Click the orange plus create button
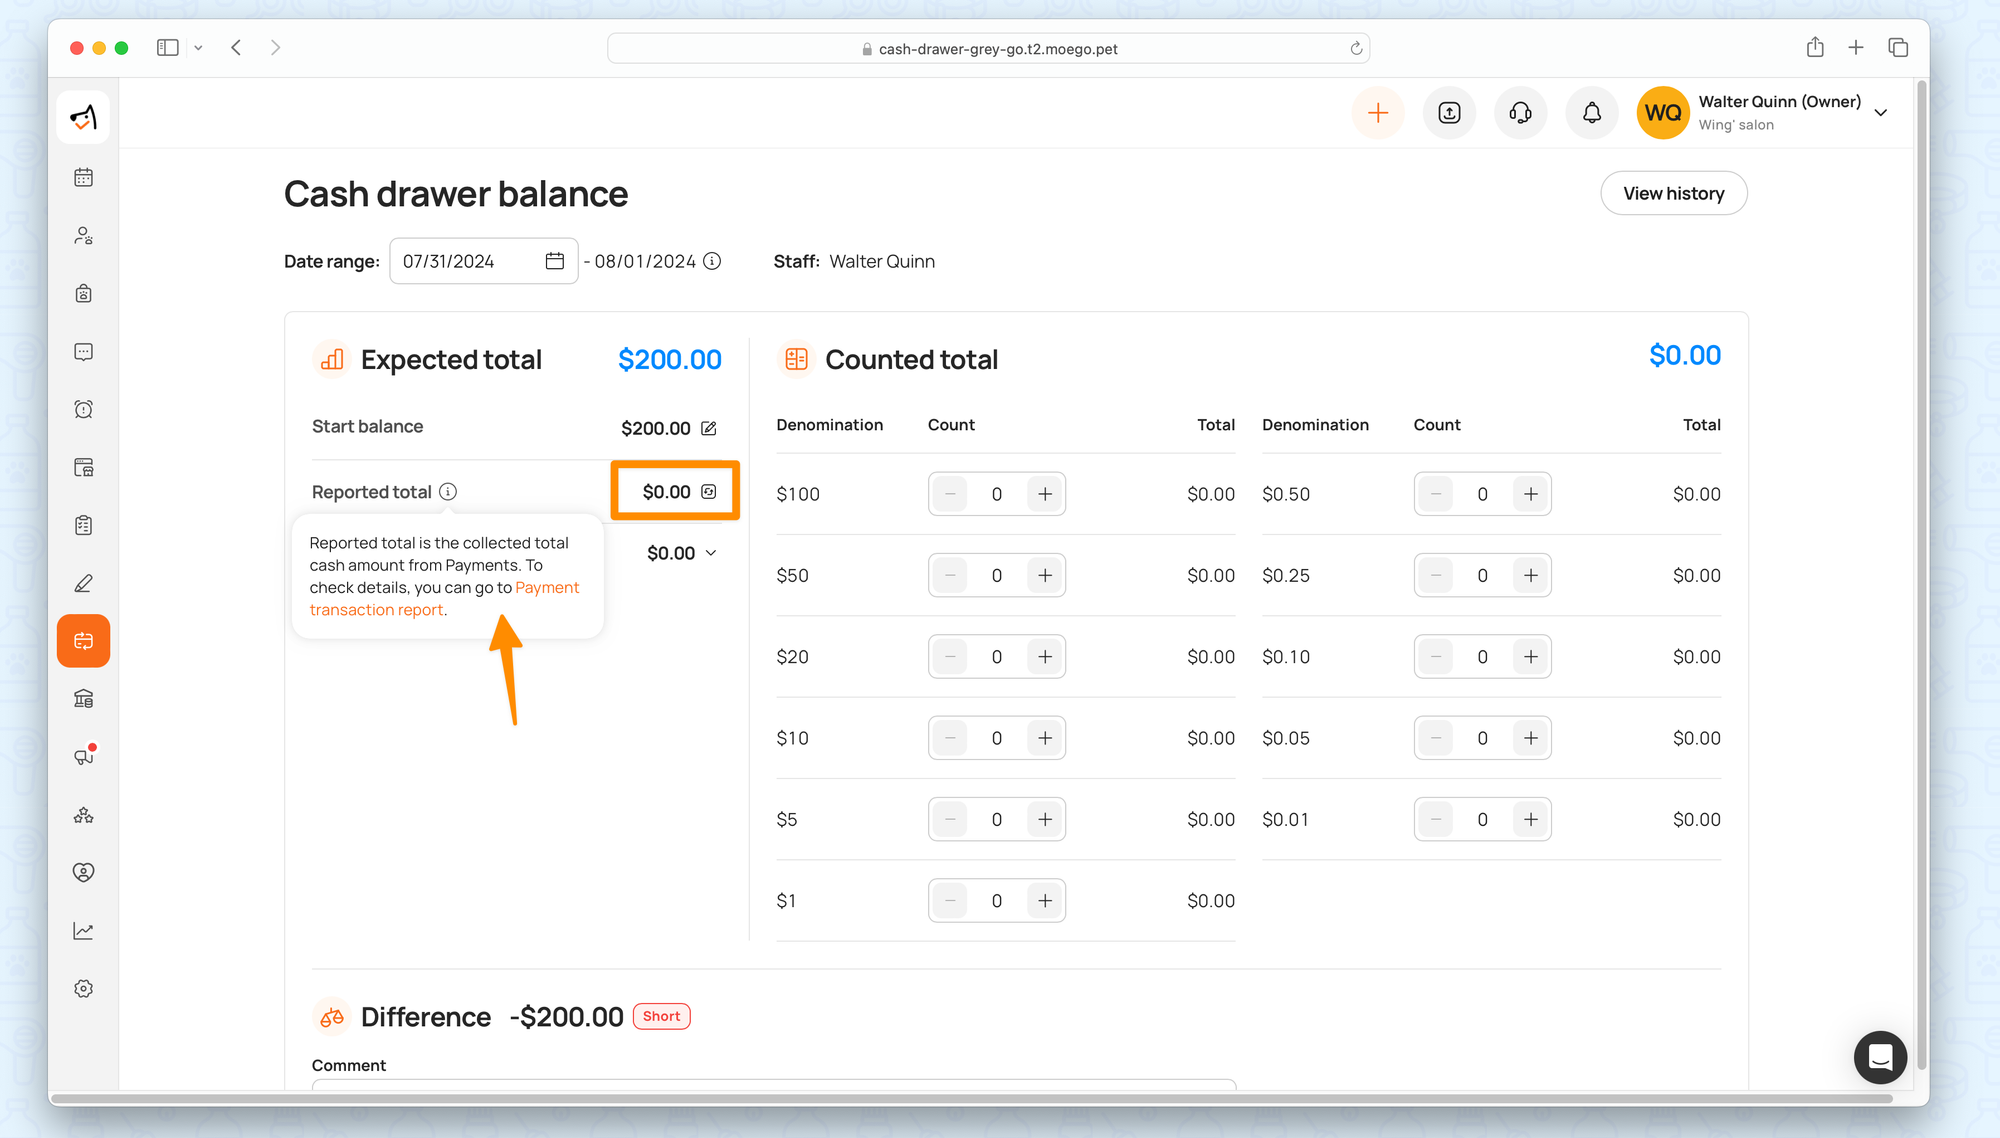This screenshot has width=2000, height=1138. point(1377,113)
